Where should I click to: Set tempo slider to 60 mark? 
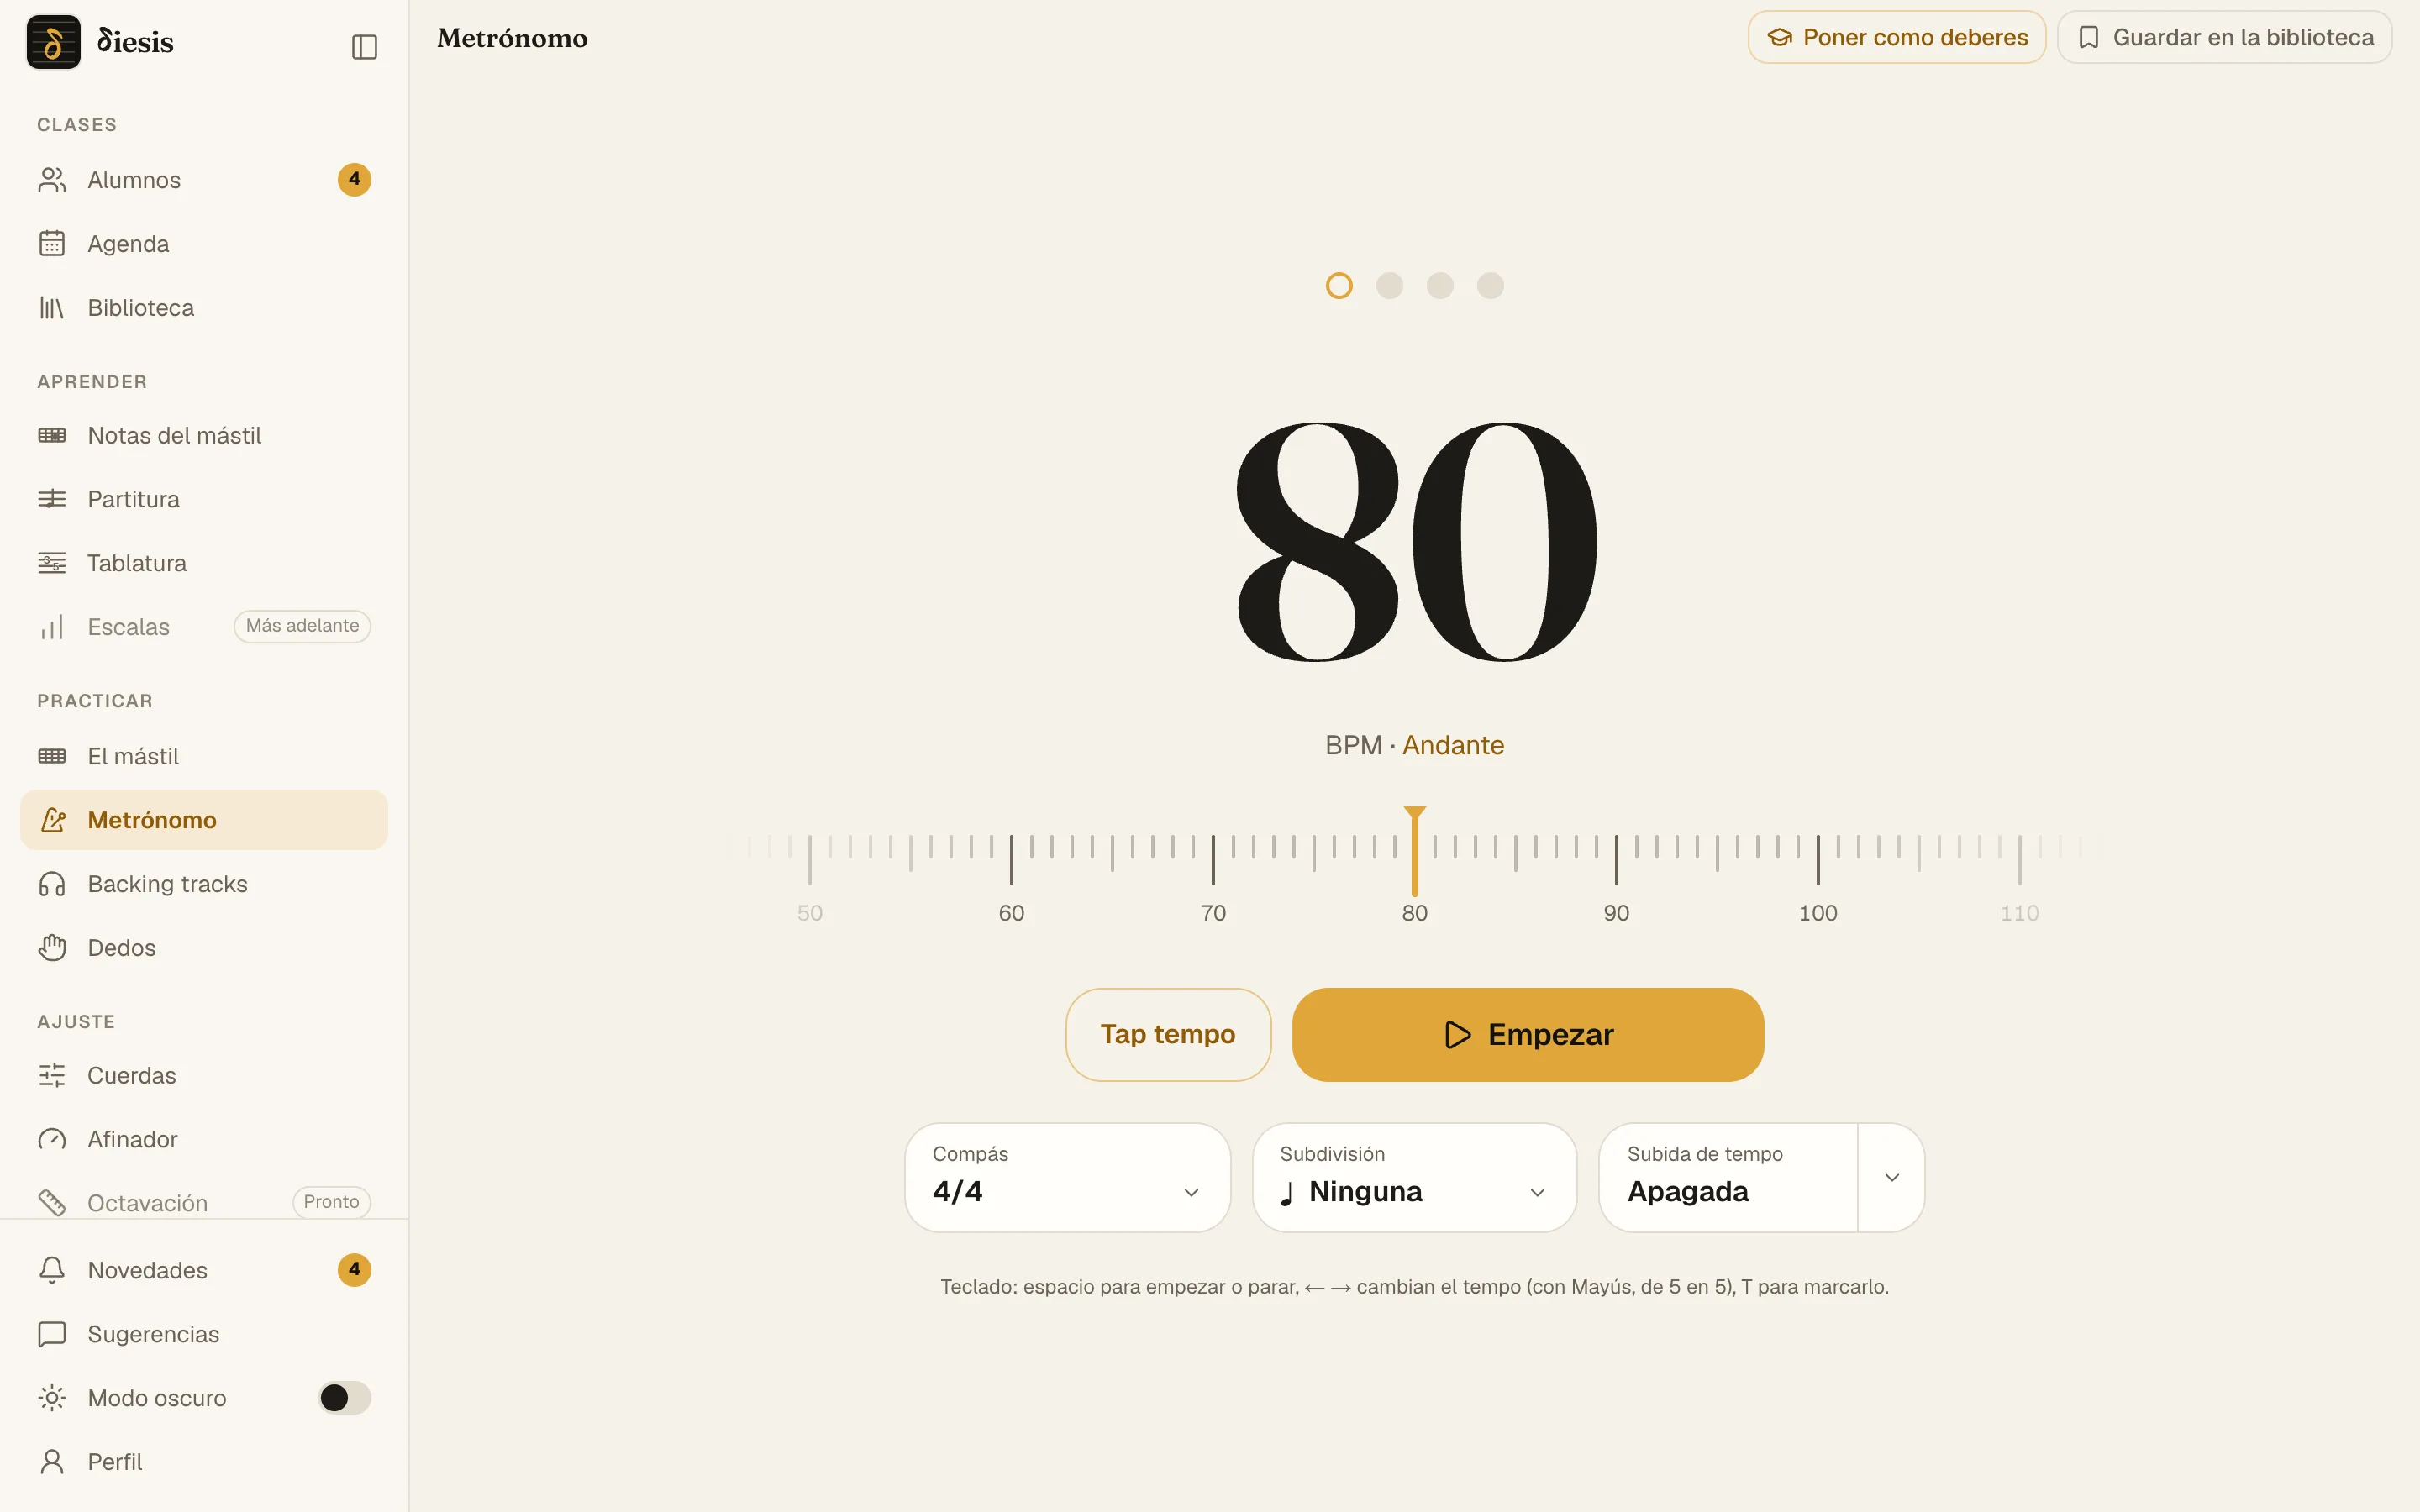(x=1011, y=859)
